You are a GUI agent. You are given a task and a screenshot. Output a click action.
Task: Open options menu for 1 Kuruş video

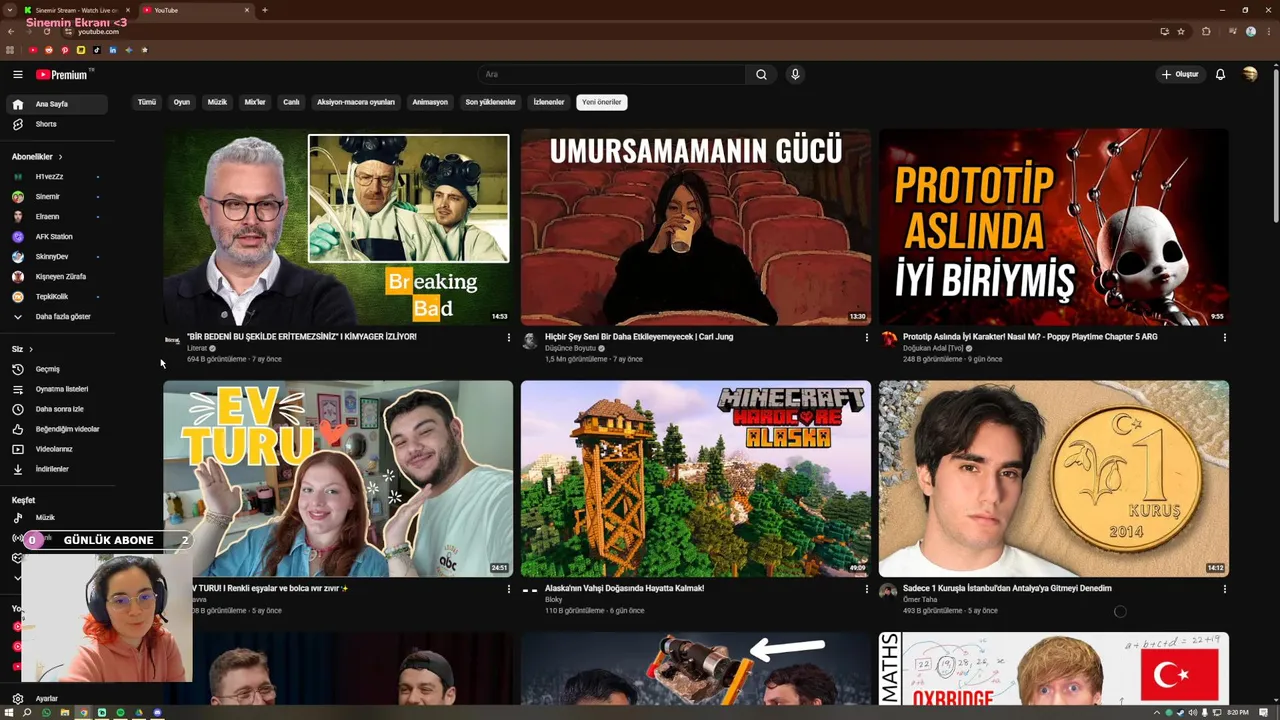click(1224, 590)
